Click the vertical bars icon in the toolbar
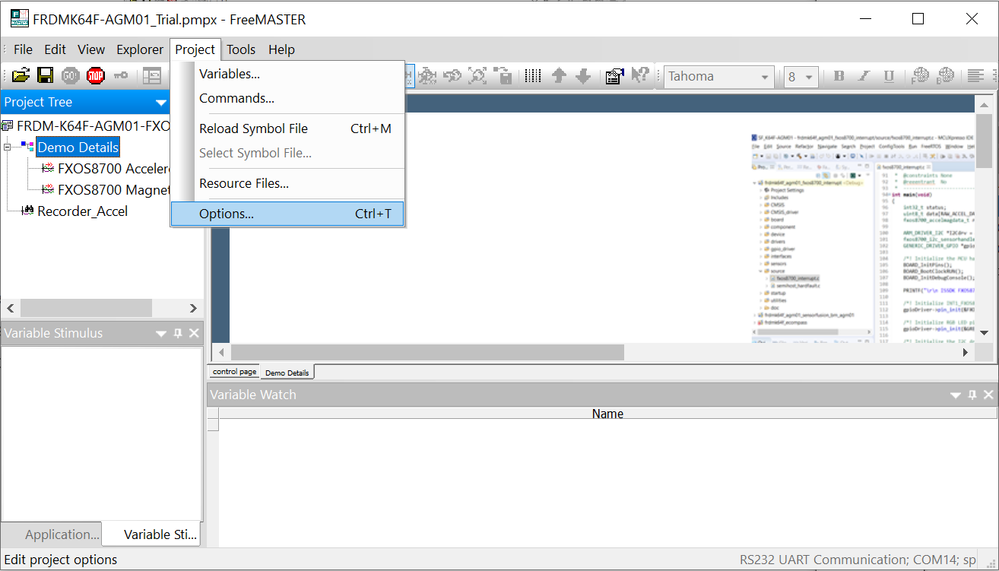 [533, 76]
